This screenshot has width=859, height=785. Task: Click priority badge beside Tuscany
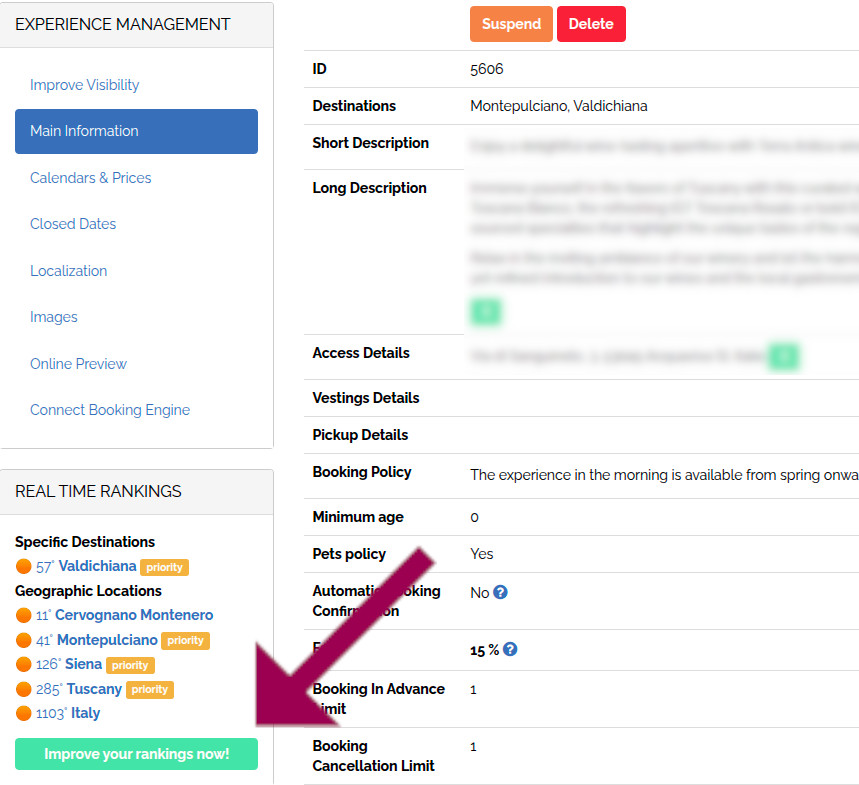click(x=150, y=689)
